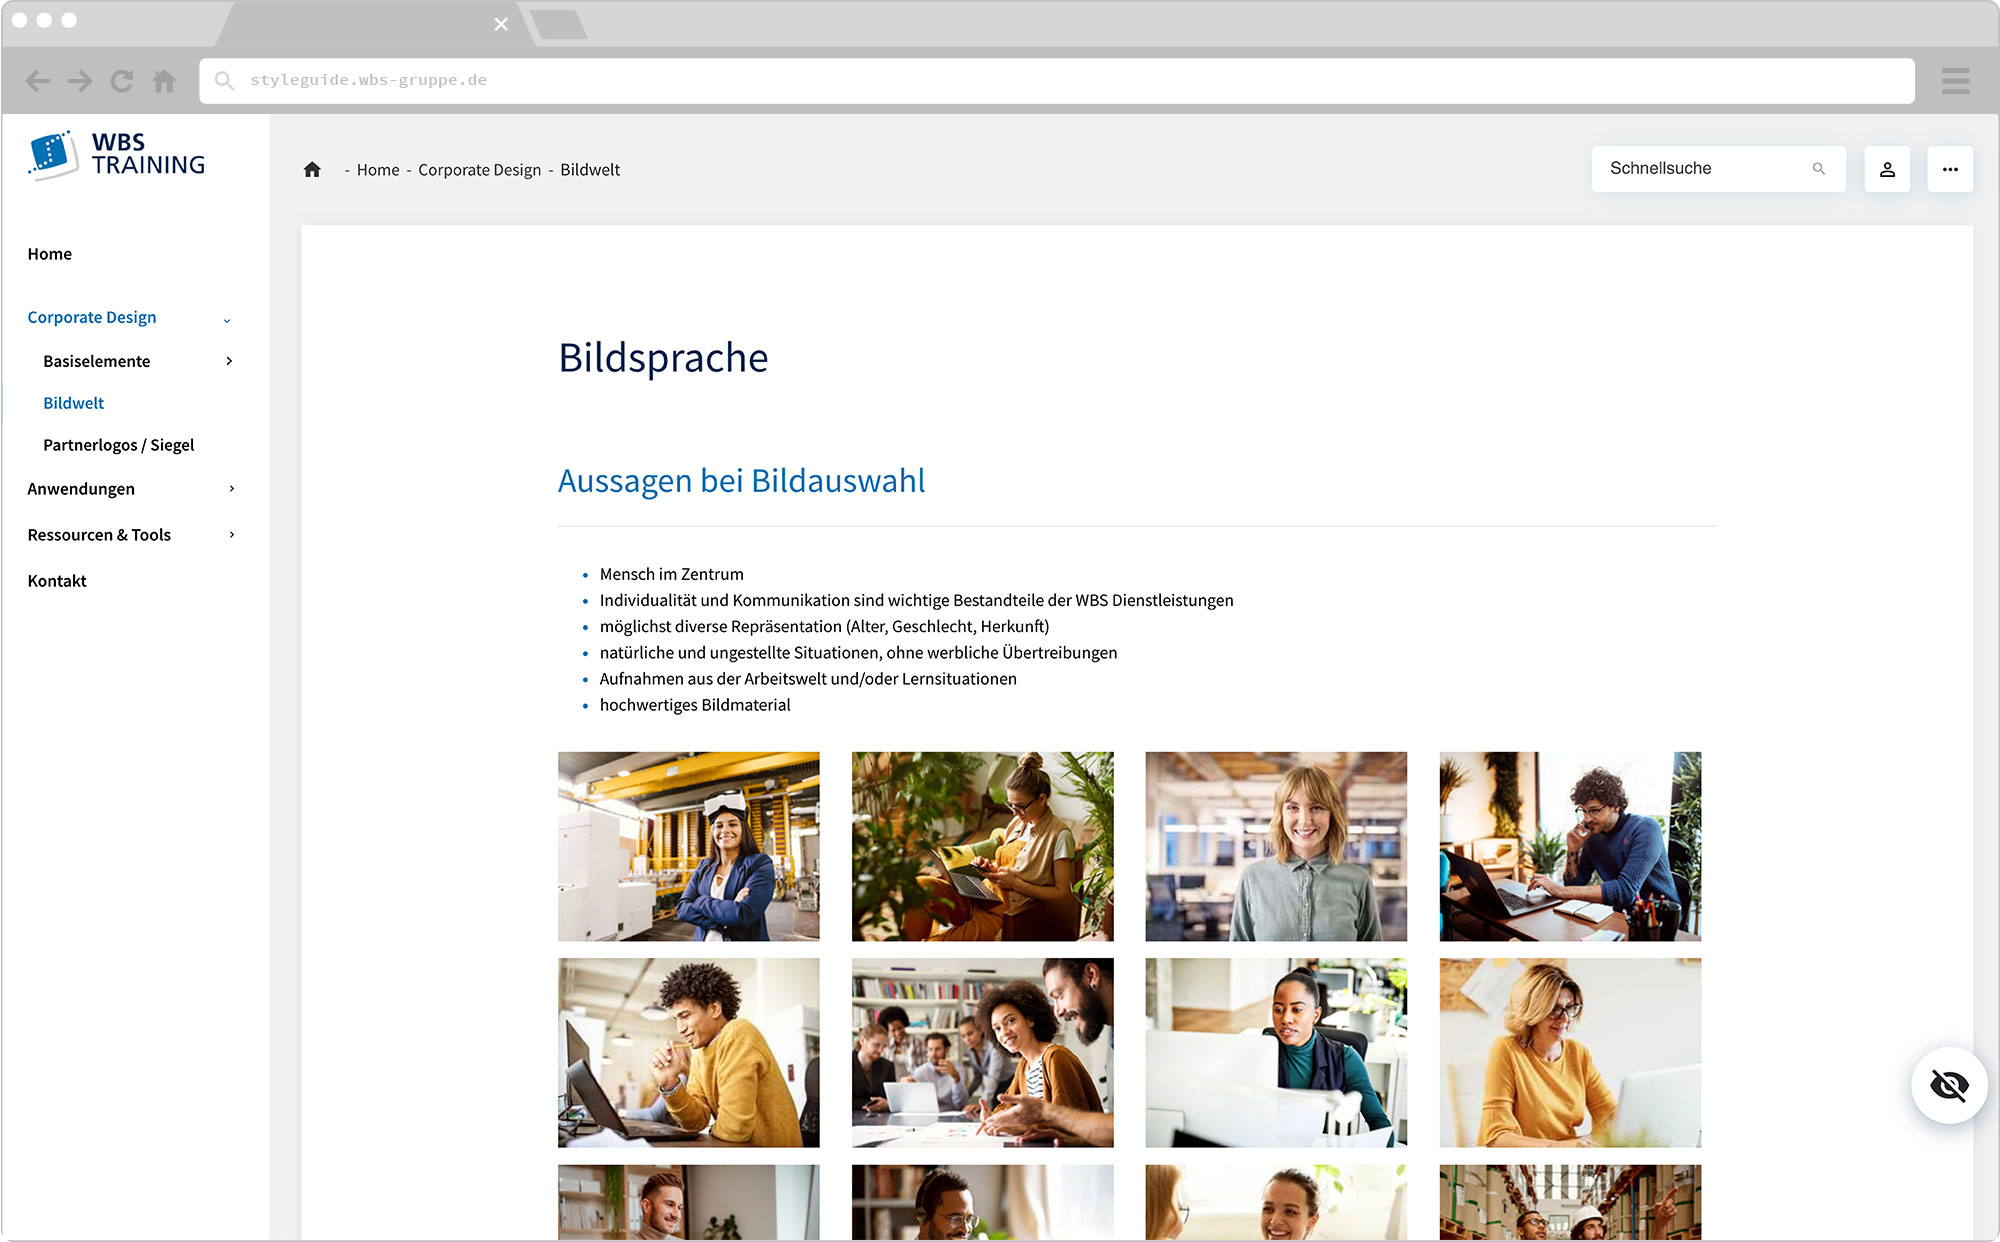Click the browser back arrow
The image size is (2000, 1242).
tap(37, 81)
